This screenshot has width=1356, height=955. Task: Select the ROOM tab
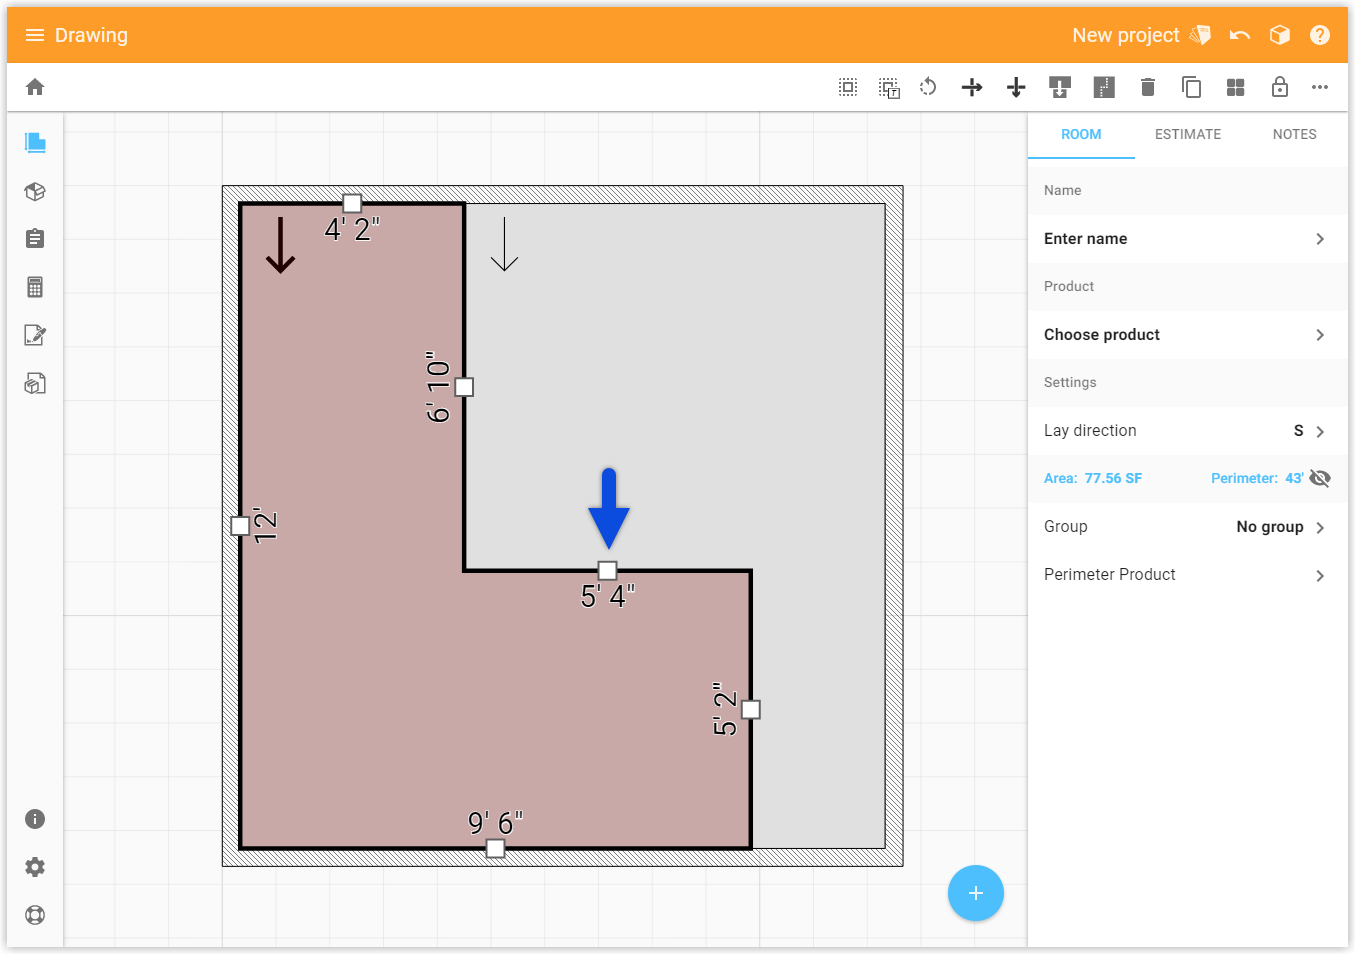1081,134
